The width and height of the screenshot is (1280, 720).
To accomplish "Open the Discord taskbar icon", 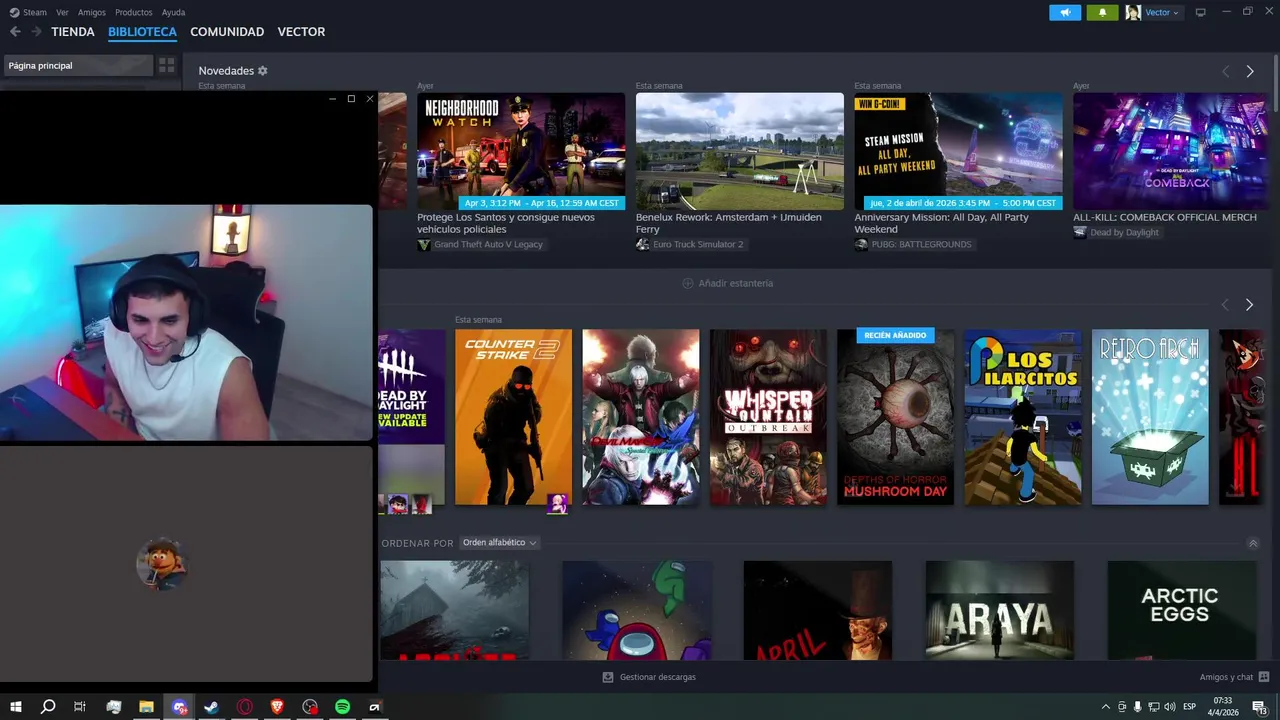I will [179, 707].
